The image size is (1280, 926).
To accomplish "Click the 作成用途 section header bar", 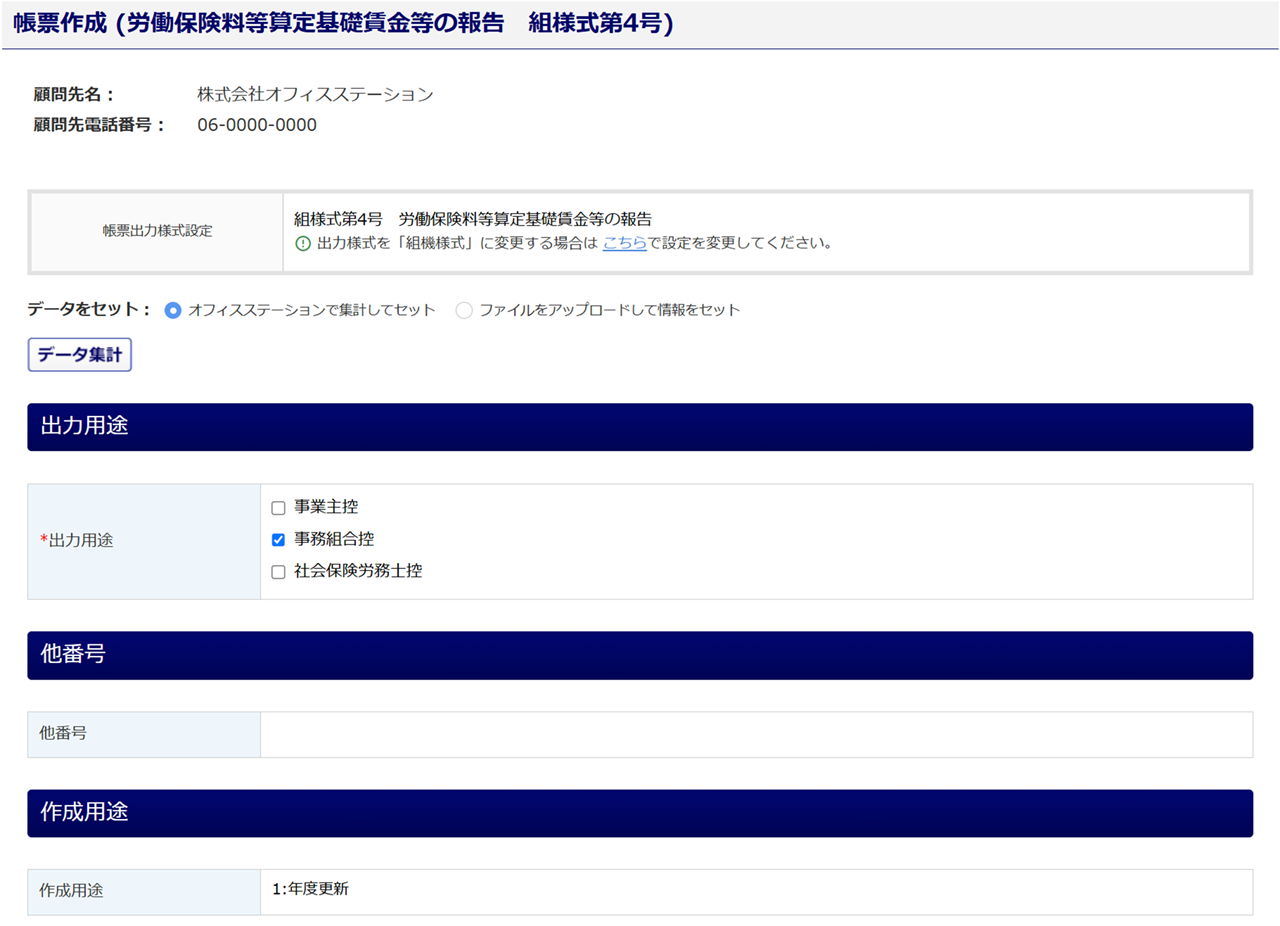I will [640, 813].
